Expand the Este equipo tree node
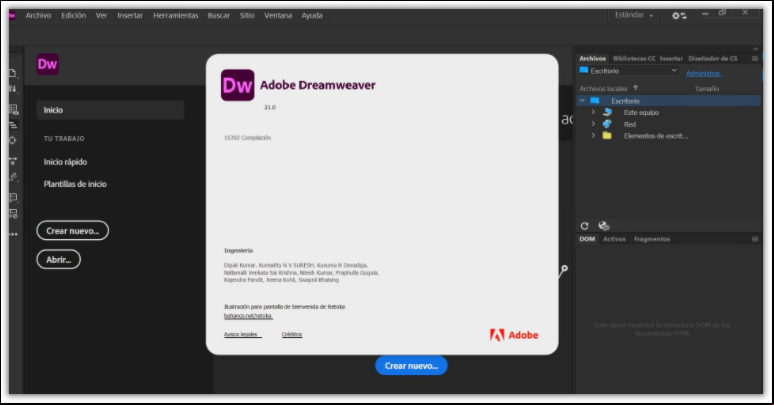This screenshot has height=405, width=774. click(593, 113)
